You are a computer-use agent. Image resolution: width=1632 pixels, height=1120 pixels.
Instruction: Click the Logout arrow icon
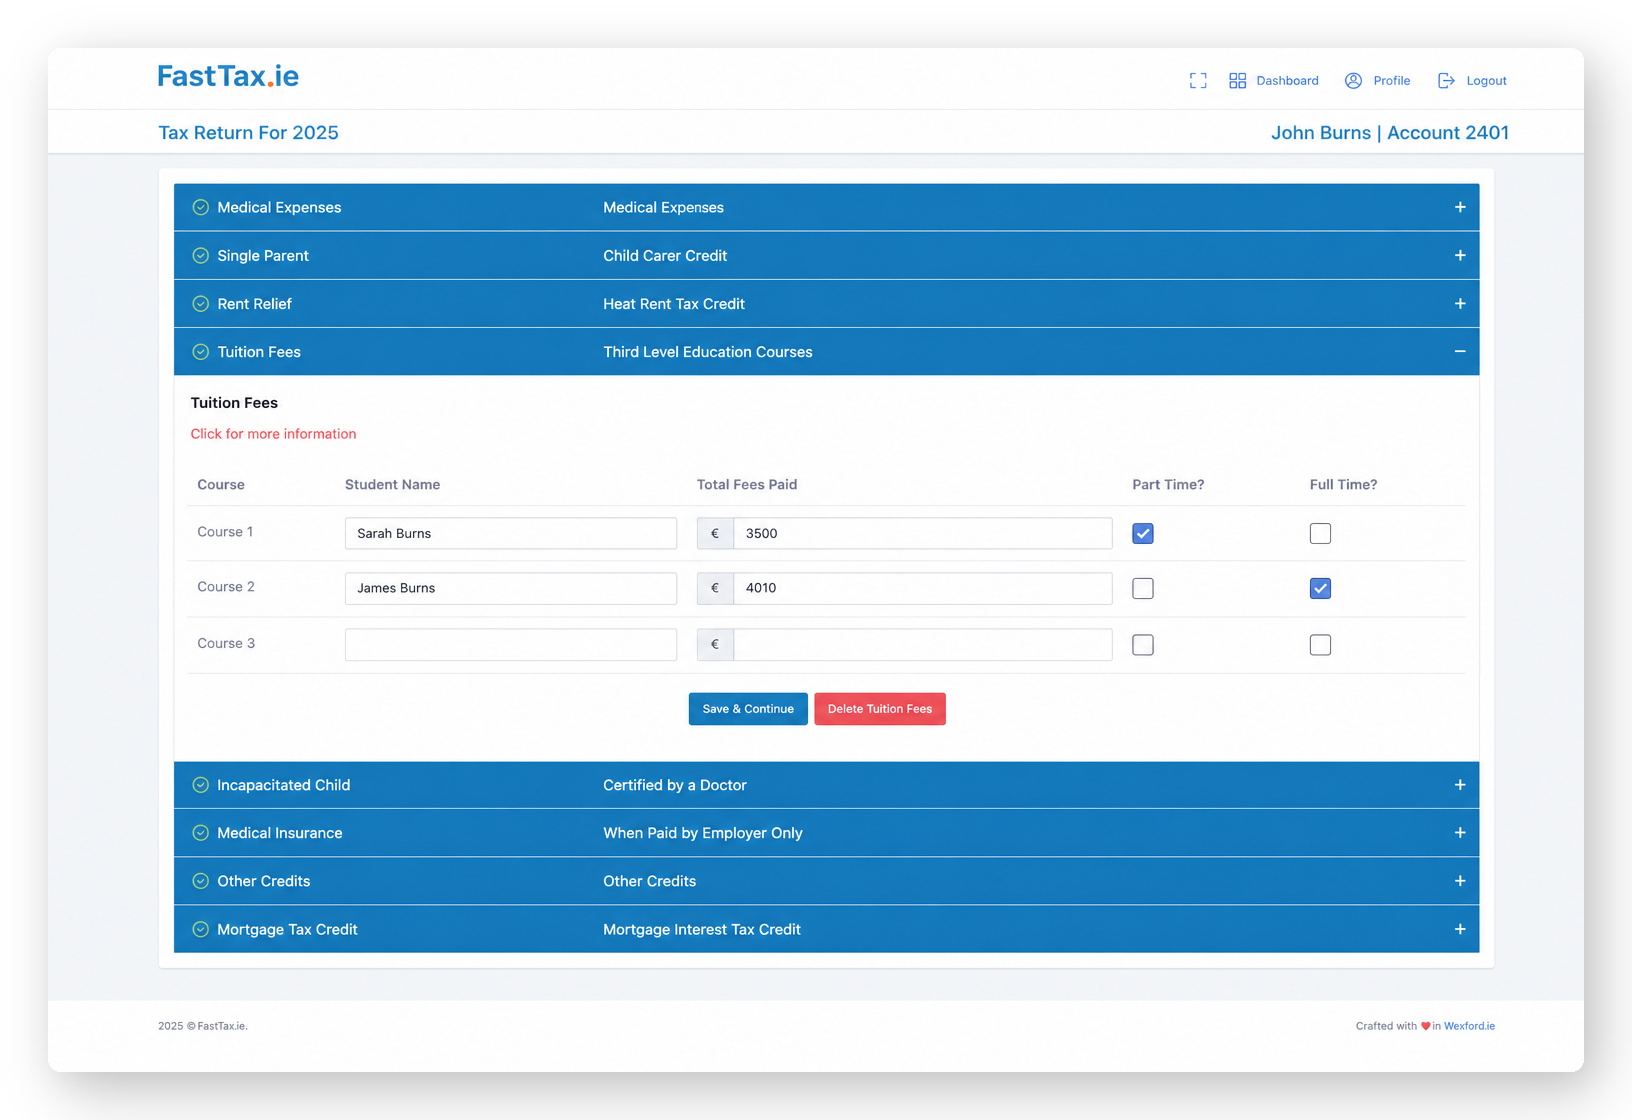pyautogui.click(x=1446, y=81)
